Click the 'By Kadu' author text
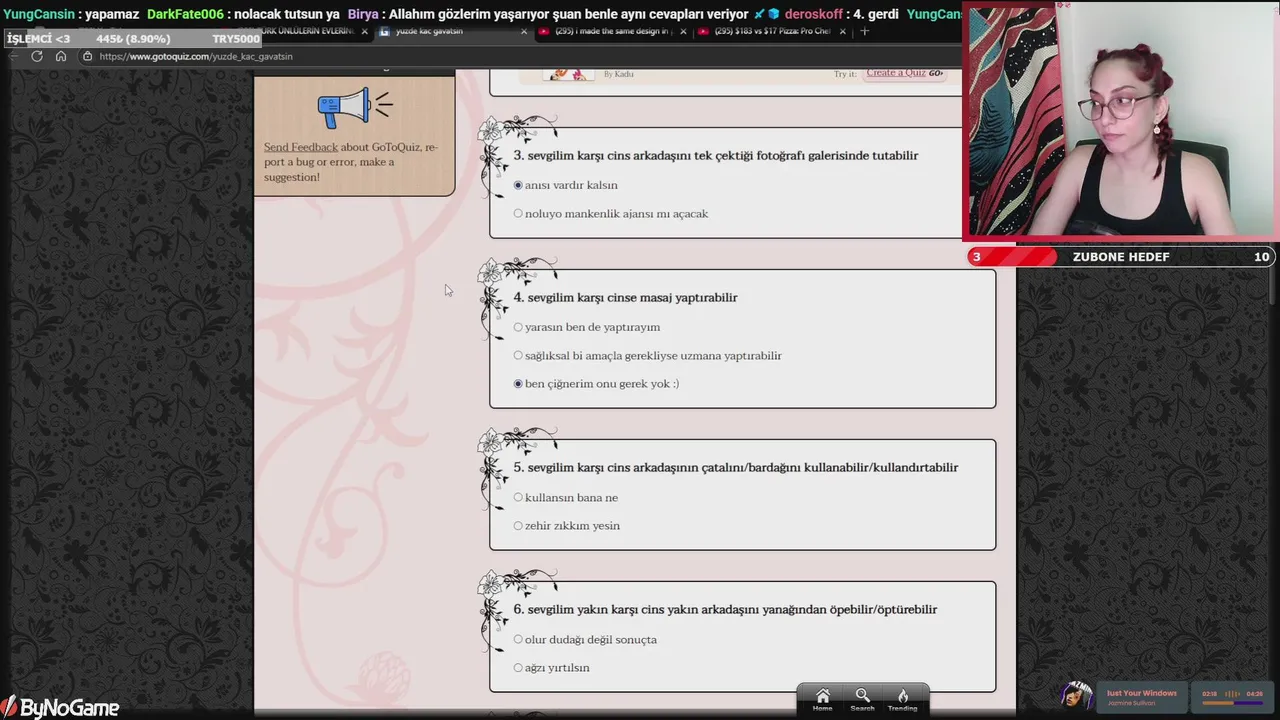 [x=619, y=74]
